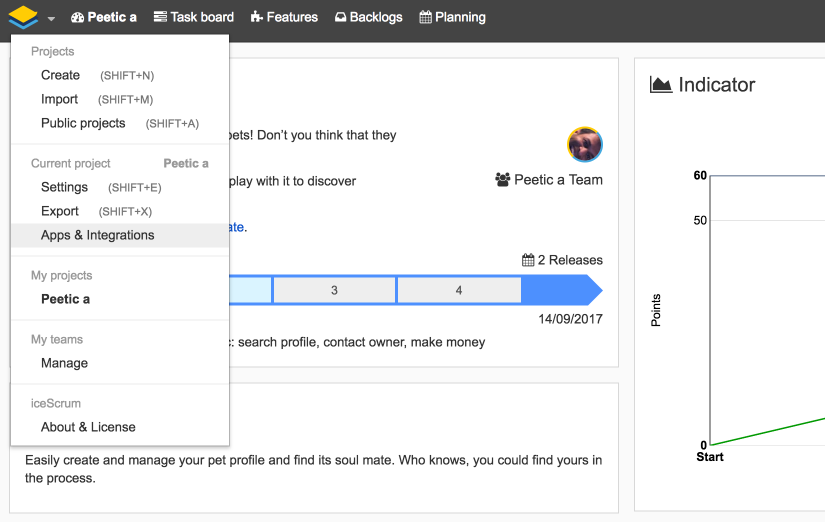Click Manage under My teams

click(x=64, y=363)
